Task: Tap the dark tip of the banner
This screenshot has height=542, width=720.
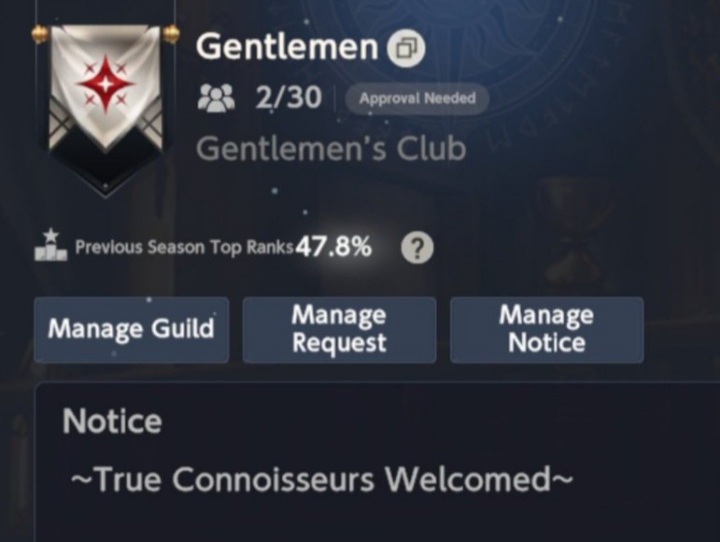Action: coord(106,175)
